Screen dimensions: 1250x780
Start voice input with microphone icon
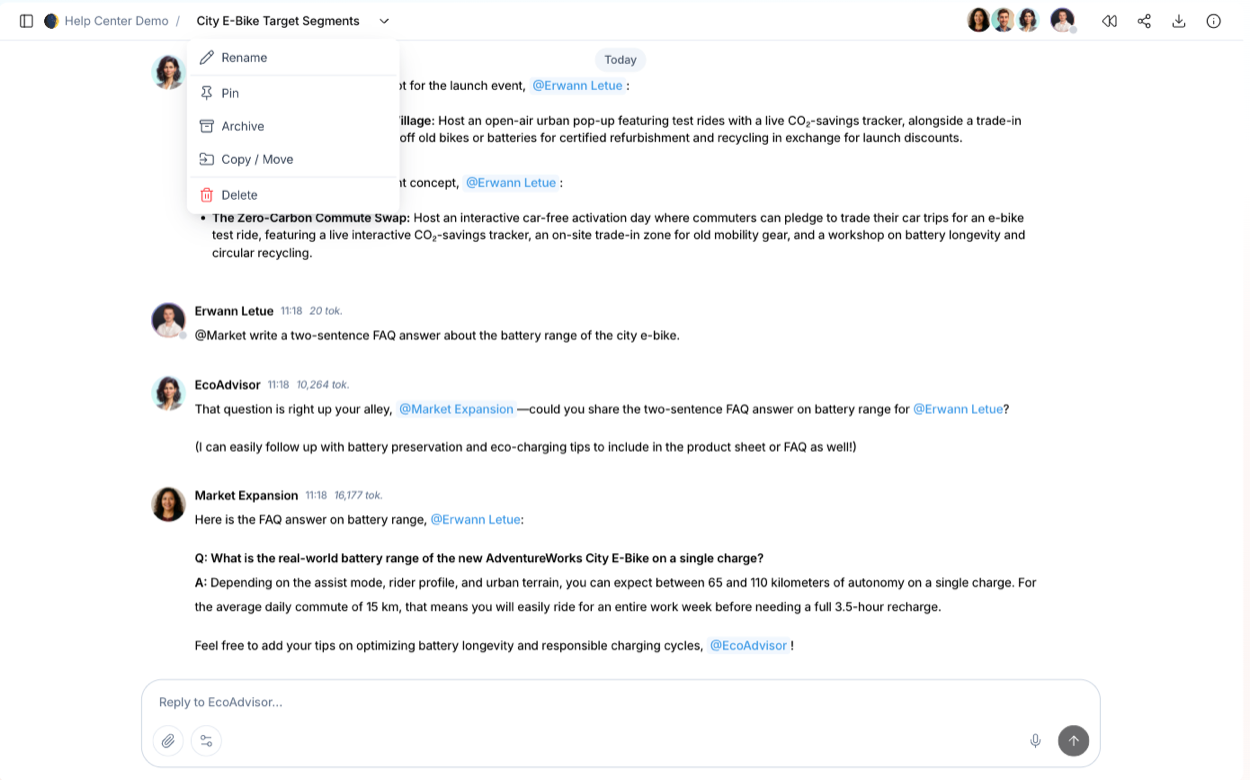click(1035, 741)
